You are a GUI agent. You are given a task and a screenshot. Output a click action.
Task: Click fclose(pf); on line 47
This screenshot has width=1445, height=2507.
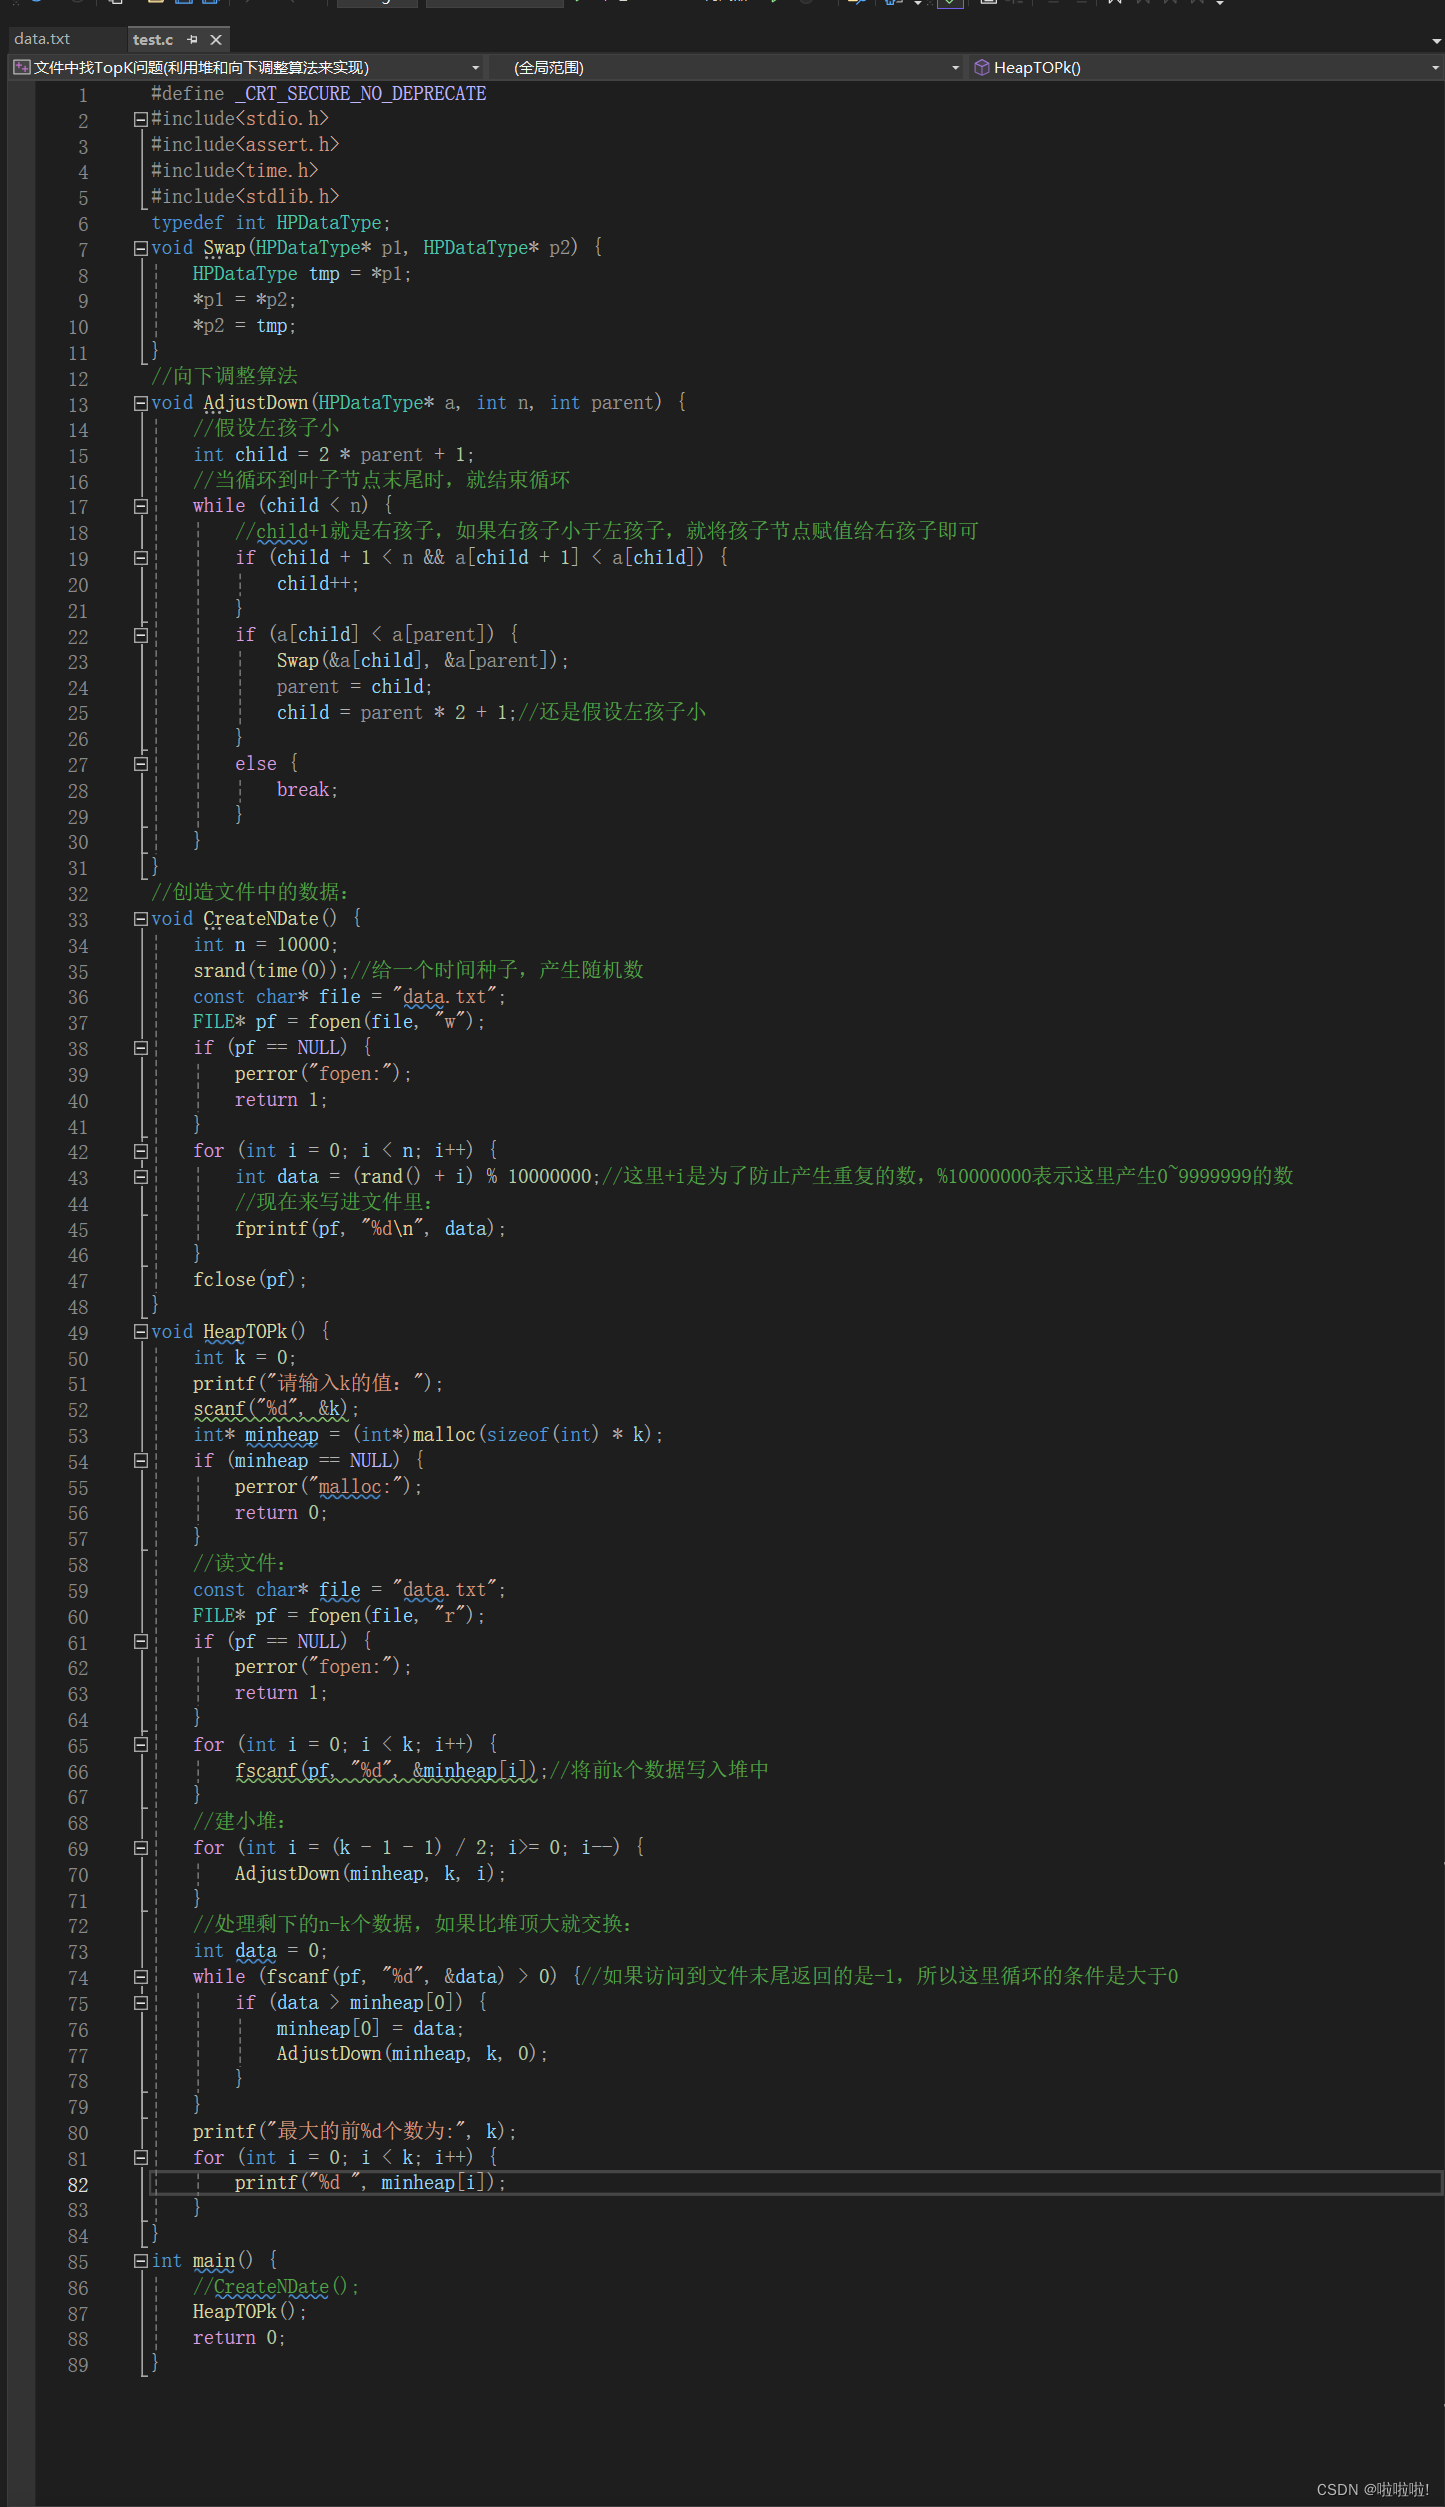(x=250, y=1279)
